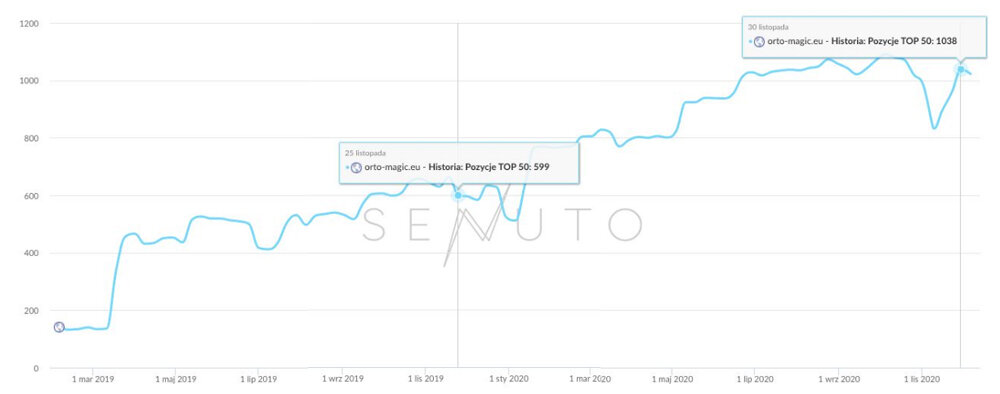
Task: Click the SEMUTO watermark logo
Action: [502, 225]
